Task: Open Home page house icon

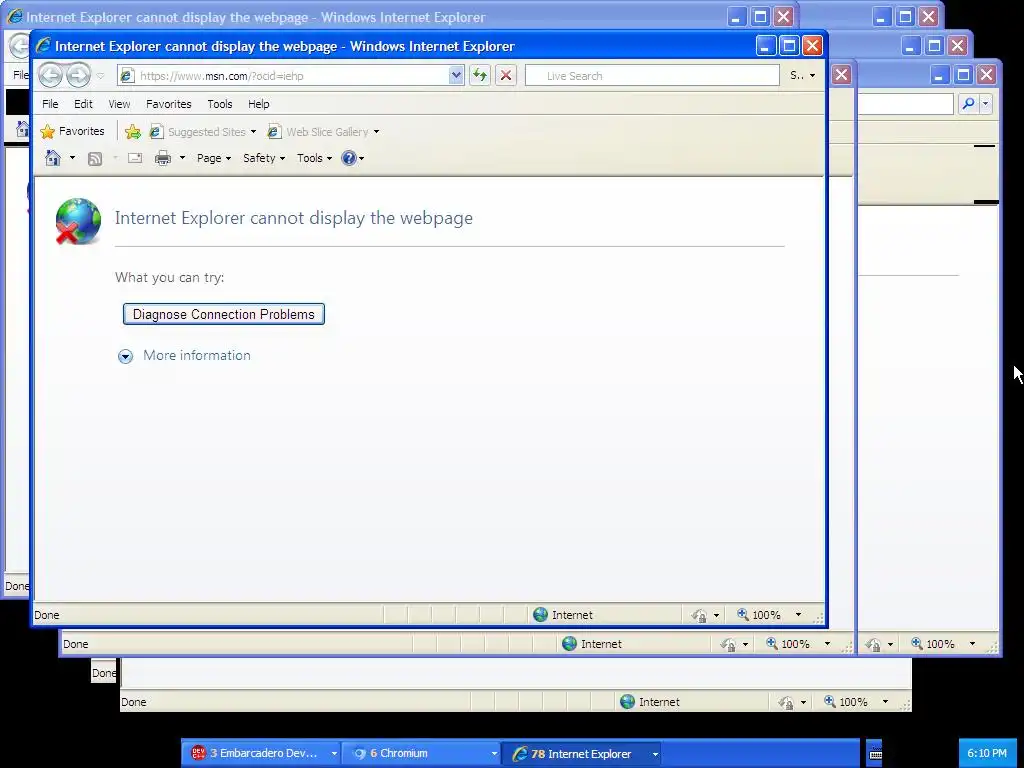Action: click(x=53, y=158)
